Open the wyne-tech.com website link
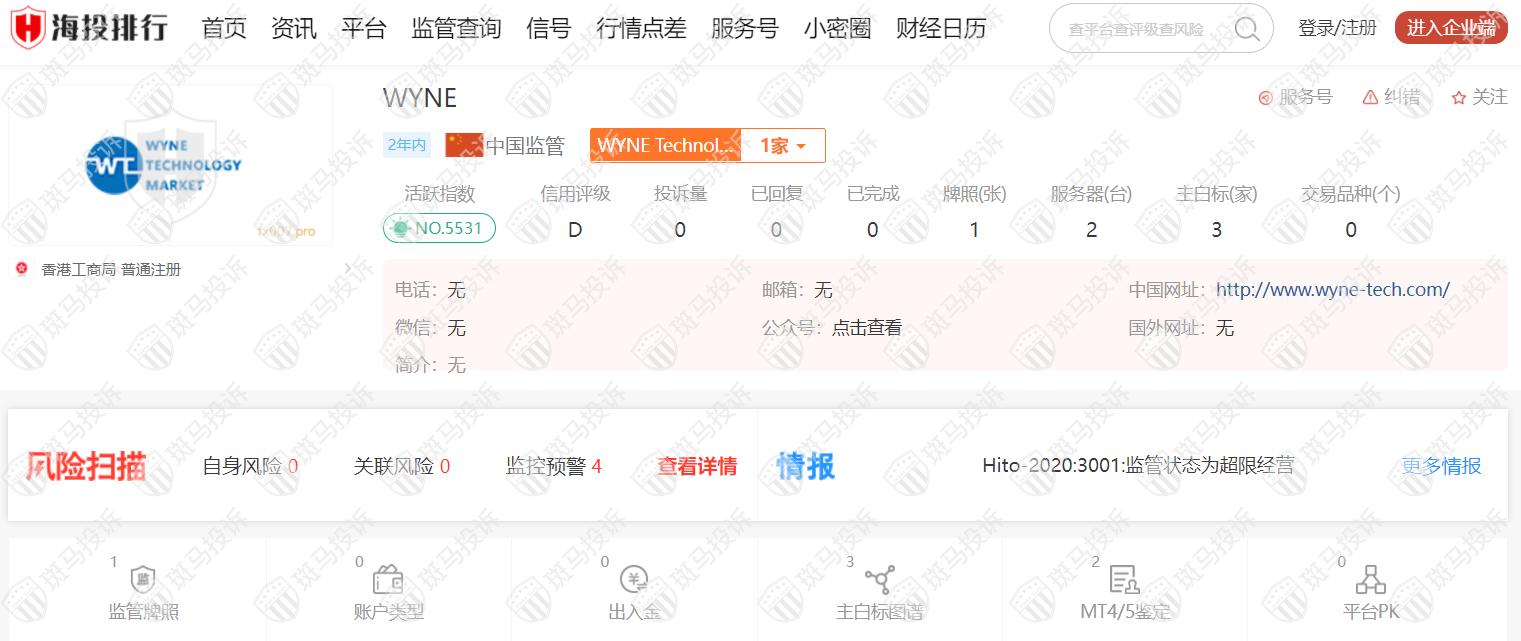The height and width of the screenshot is (641, 1521). (1332, 290)
